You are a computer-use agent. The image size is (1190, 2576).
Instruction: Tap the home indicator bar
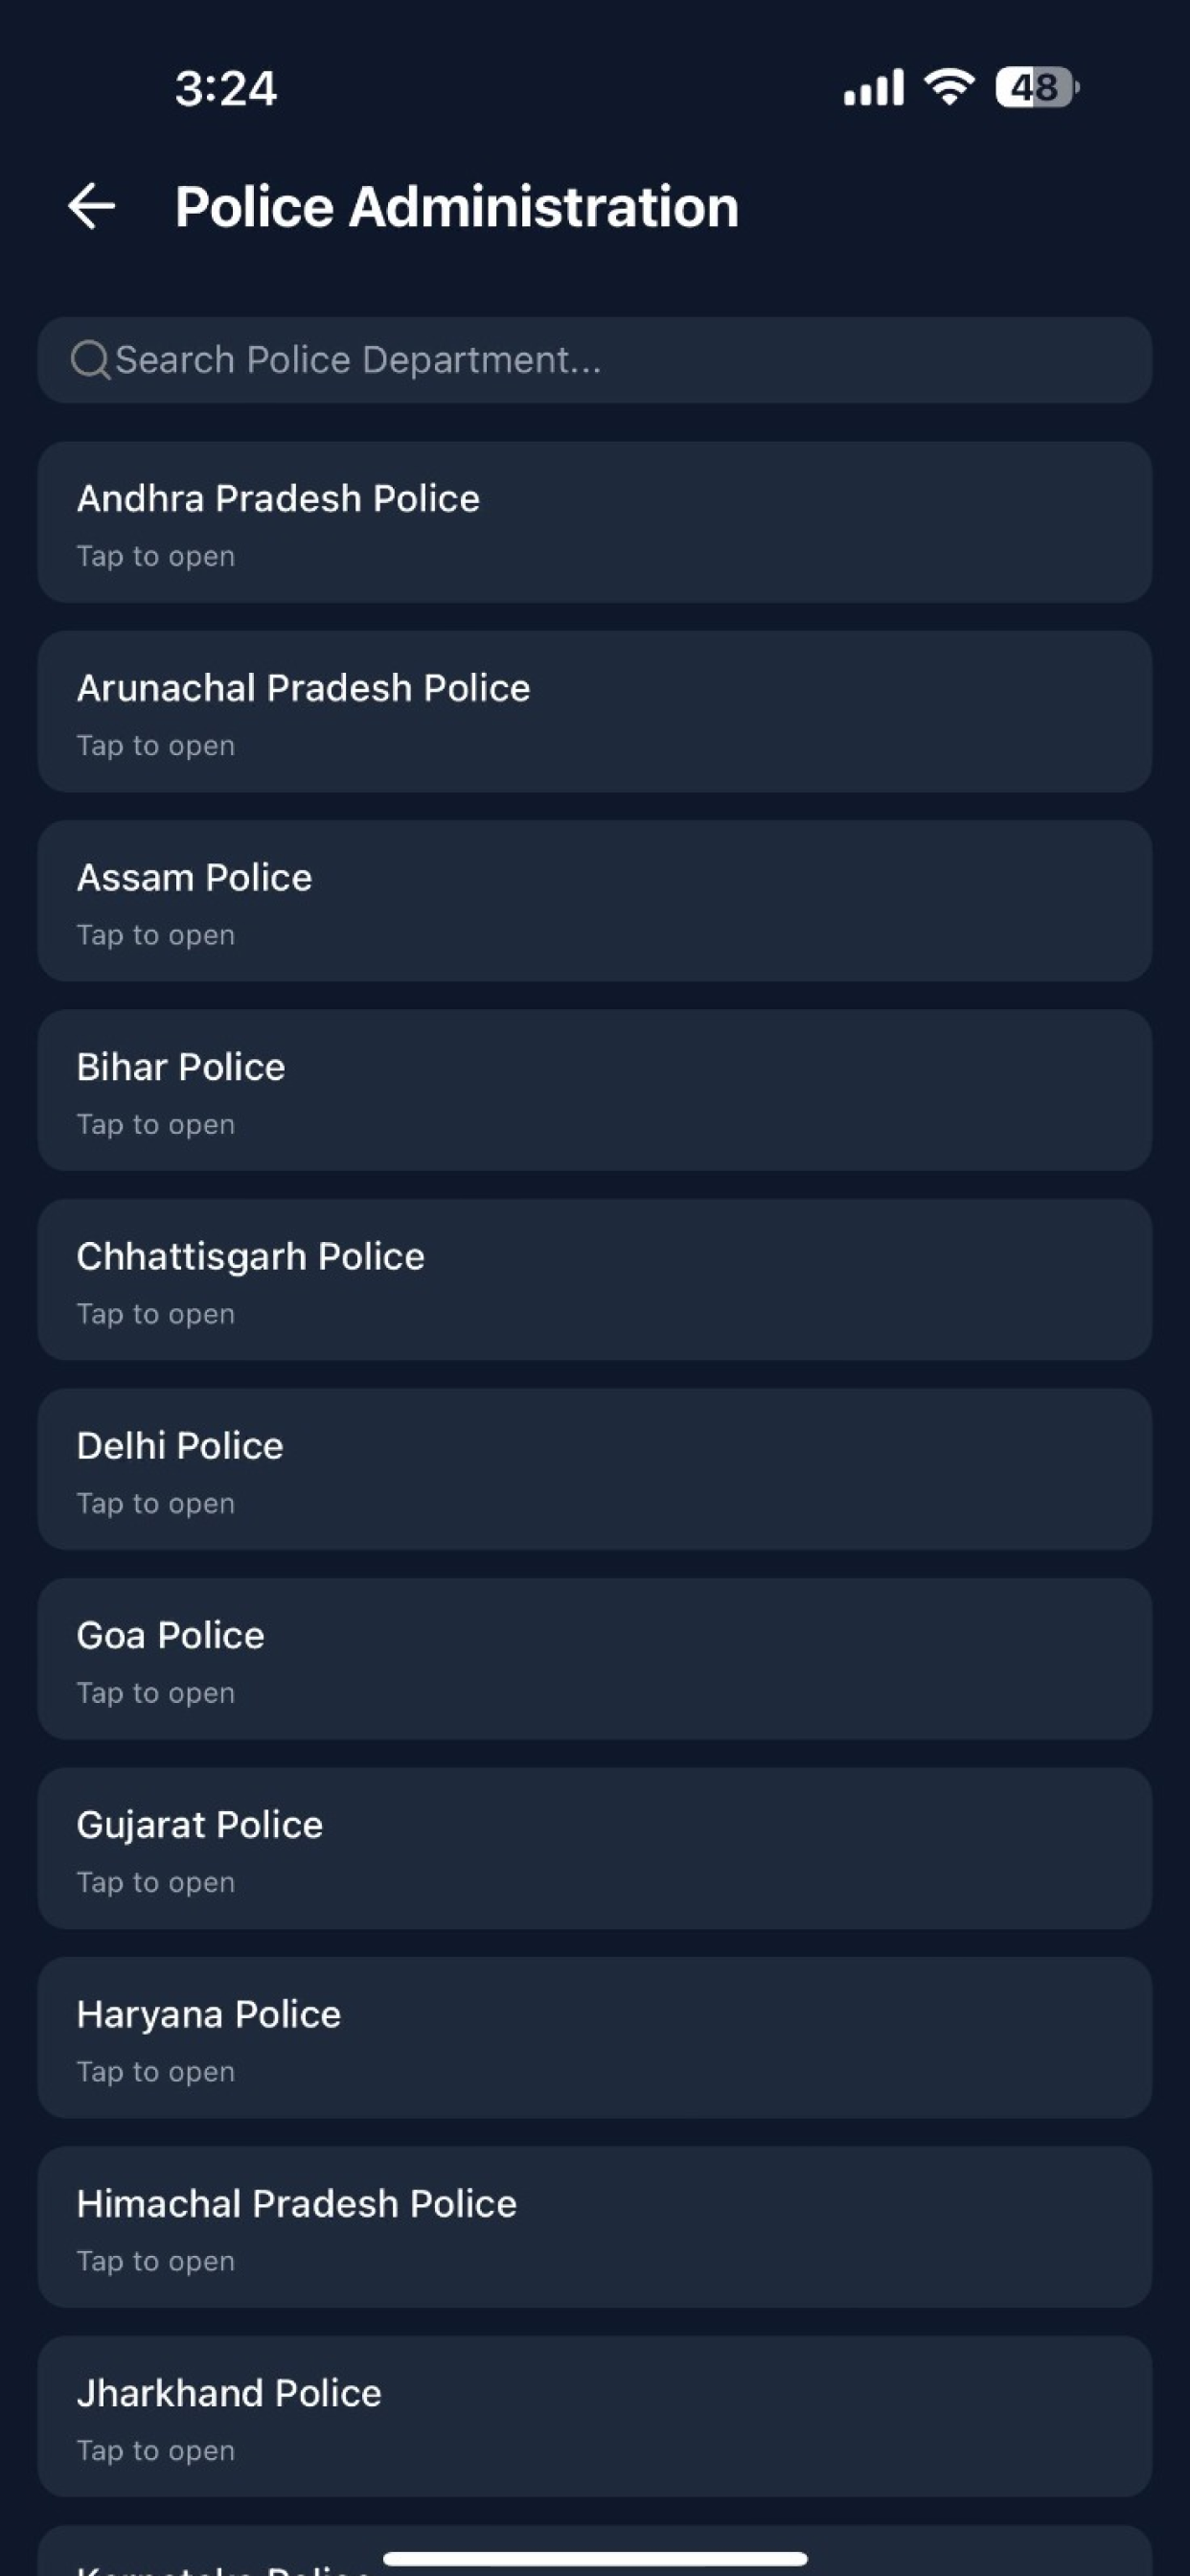[x=595, y=2558]
